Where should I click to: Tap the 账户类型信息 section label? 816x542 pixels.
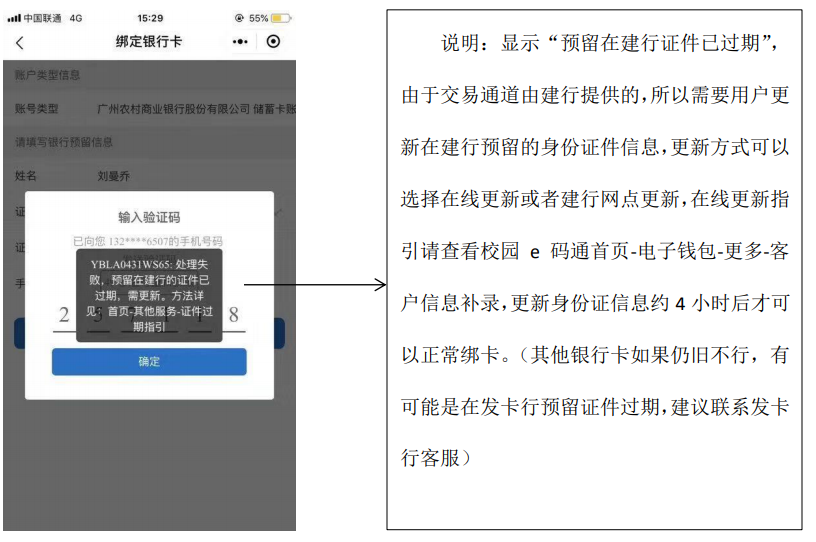(47, 75)
